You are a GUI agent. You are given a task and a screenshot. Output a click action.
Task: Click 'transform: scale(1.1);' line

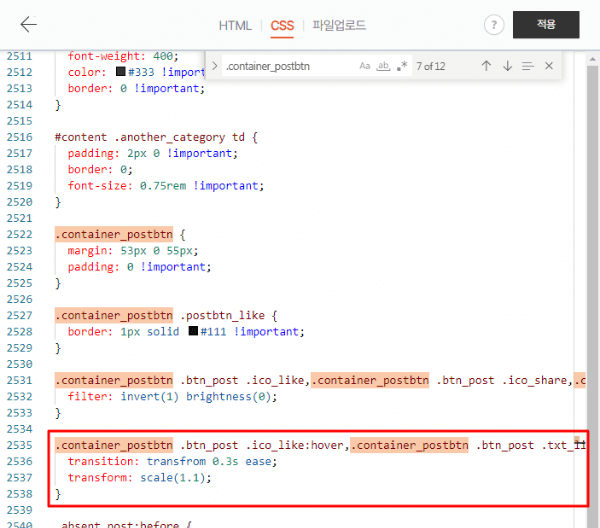(x=139, y=477)
